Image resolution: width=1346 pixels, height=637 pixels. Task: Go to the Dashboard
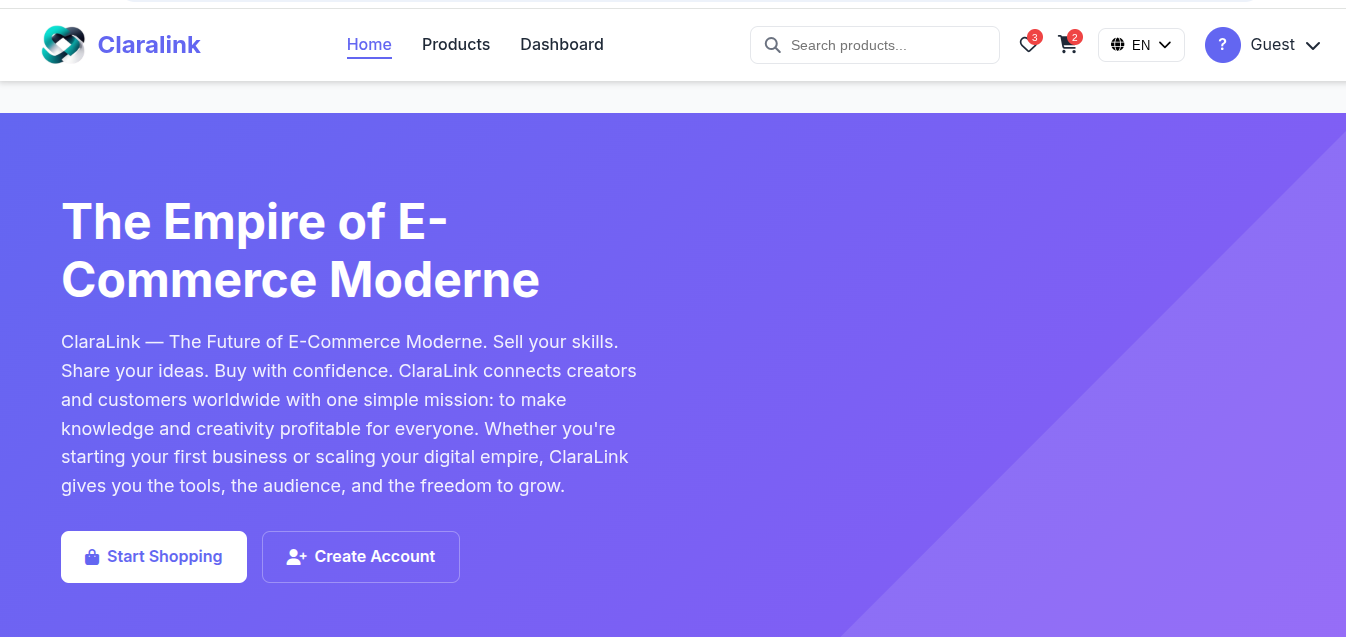tap(562, 44)
